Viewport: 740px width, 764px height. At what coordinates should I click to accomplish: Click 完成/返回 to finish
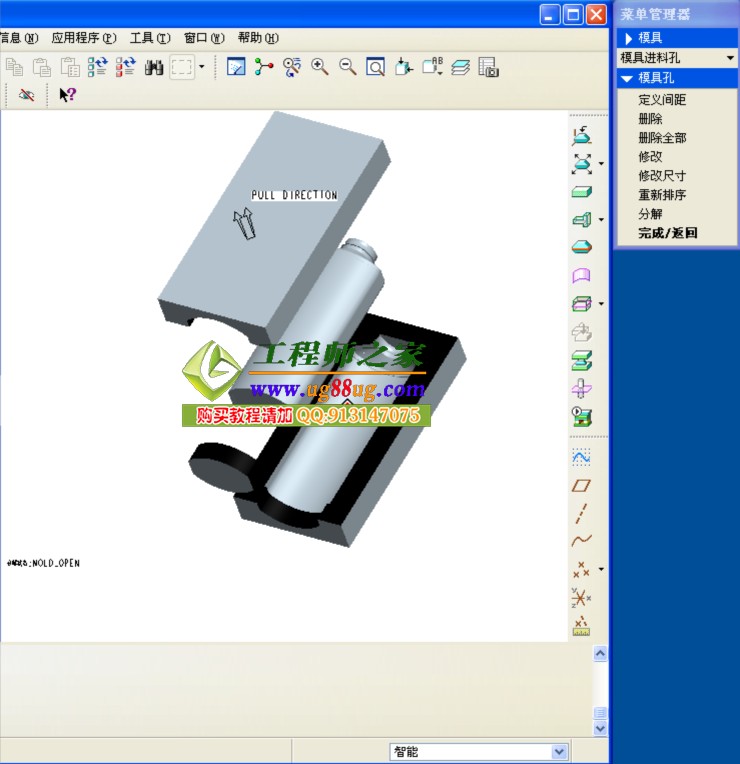(x=667, y=233)
